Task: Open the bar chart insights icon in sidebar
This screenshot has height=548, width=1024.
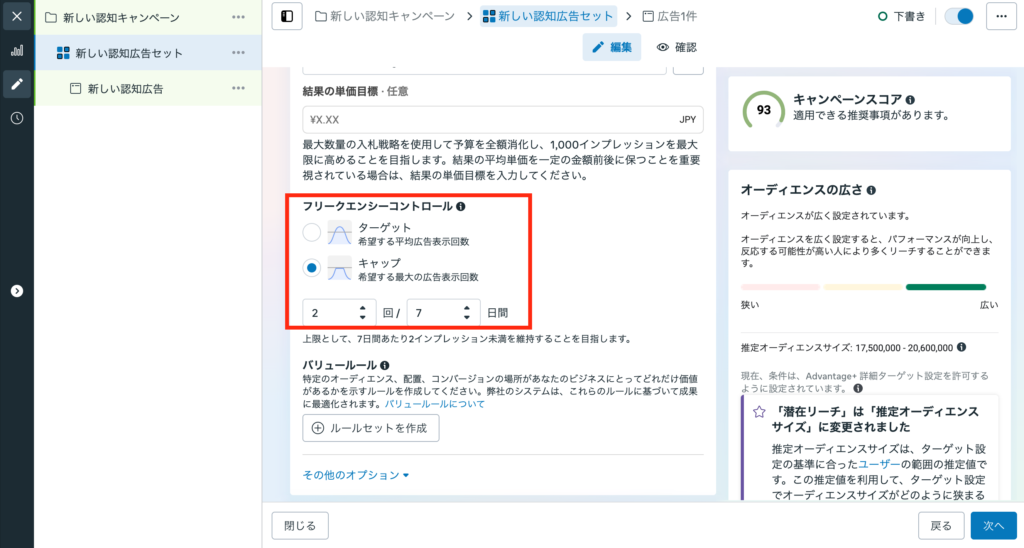Action: coord(17,51)
